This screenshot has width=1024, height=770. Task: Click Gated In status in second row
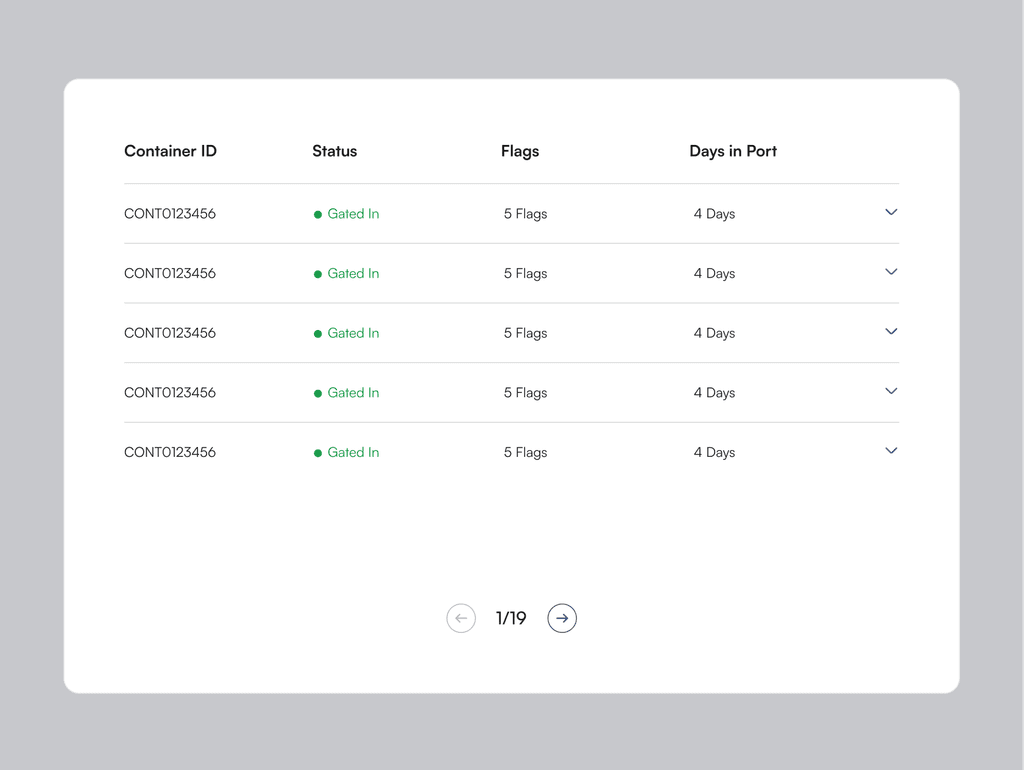(353, 273)
